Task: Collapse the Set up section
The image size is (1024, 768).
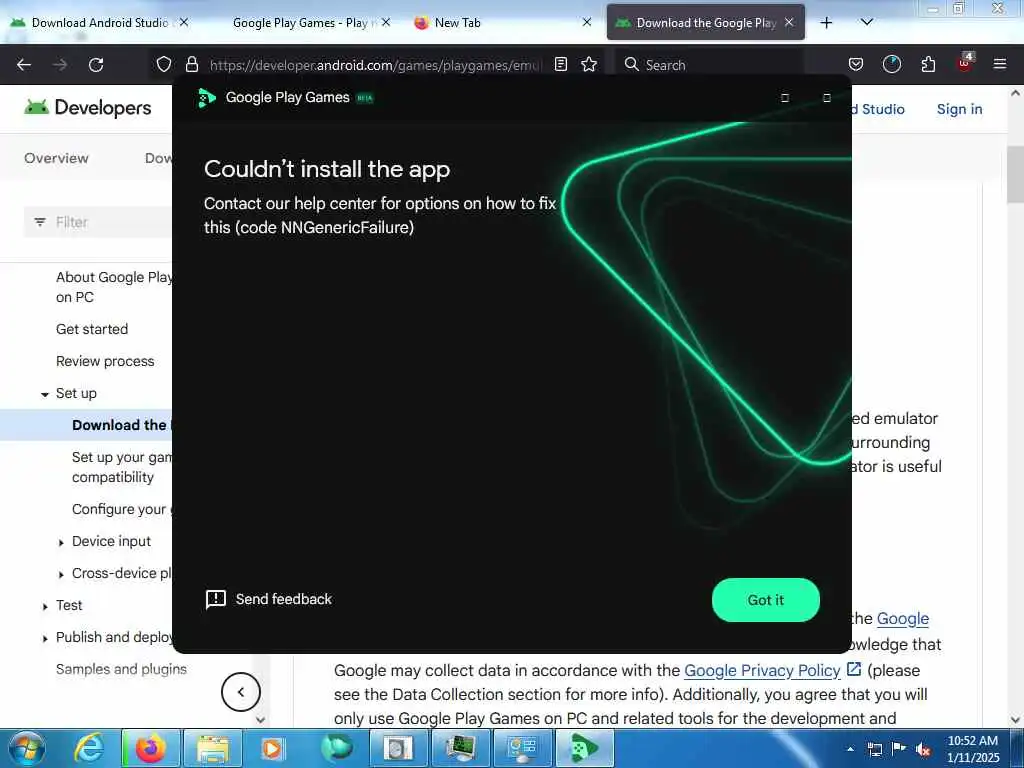Action: click(x=44, y=394)
